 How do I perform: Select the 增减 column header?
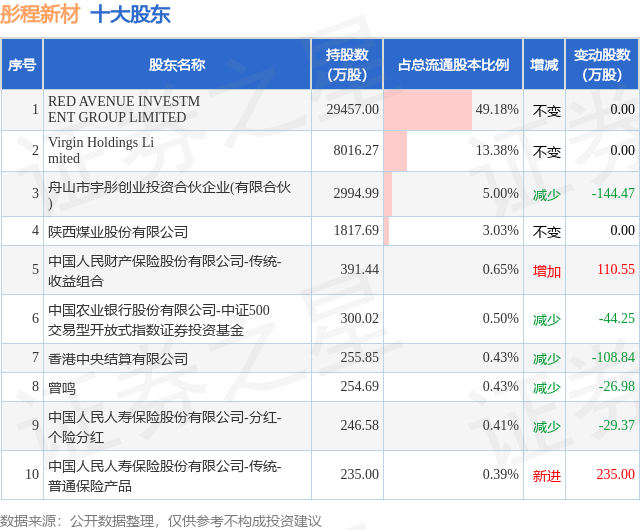[544, 65]
